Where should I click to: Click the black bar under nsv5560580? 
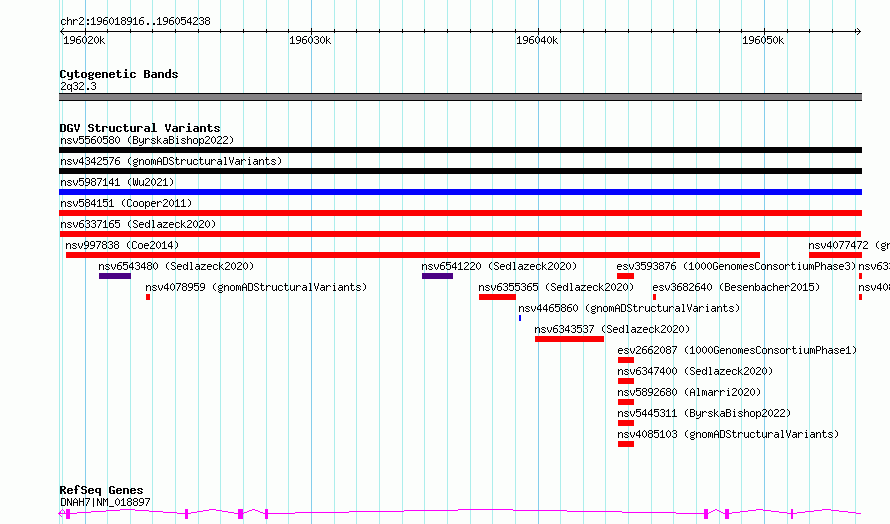pyautogui.click(x=460, y=150)
